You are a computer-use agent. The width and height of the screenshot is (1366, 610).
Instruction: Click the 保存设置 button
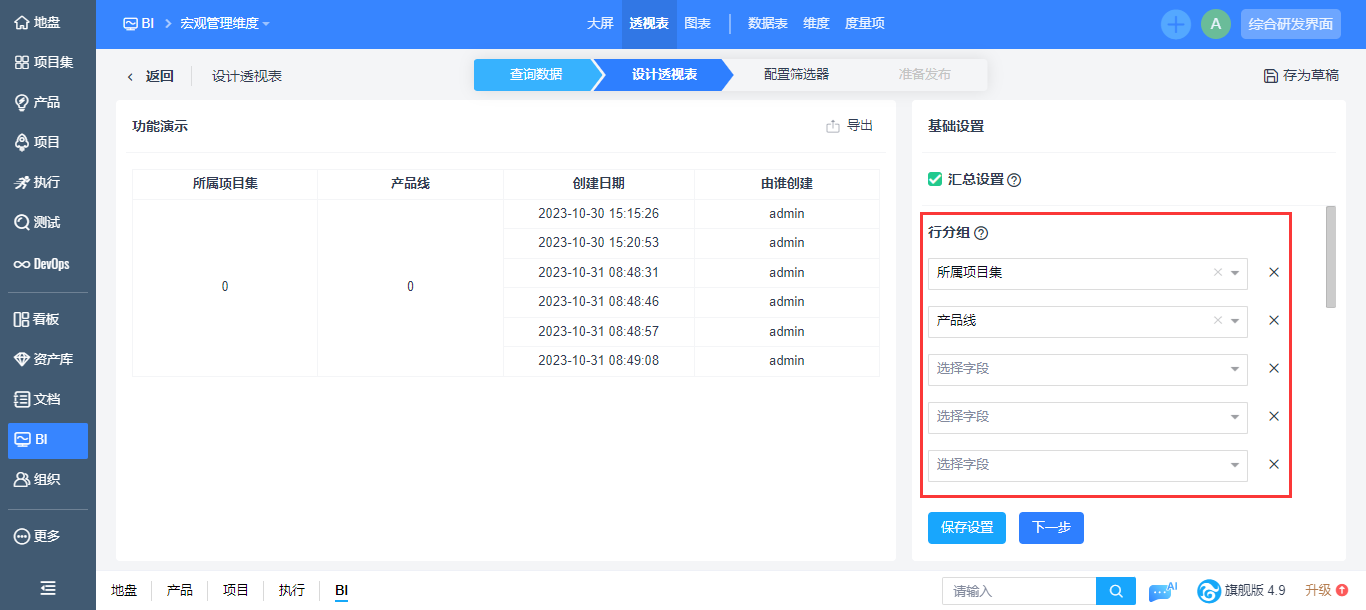(x=966, y=528)
